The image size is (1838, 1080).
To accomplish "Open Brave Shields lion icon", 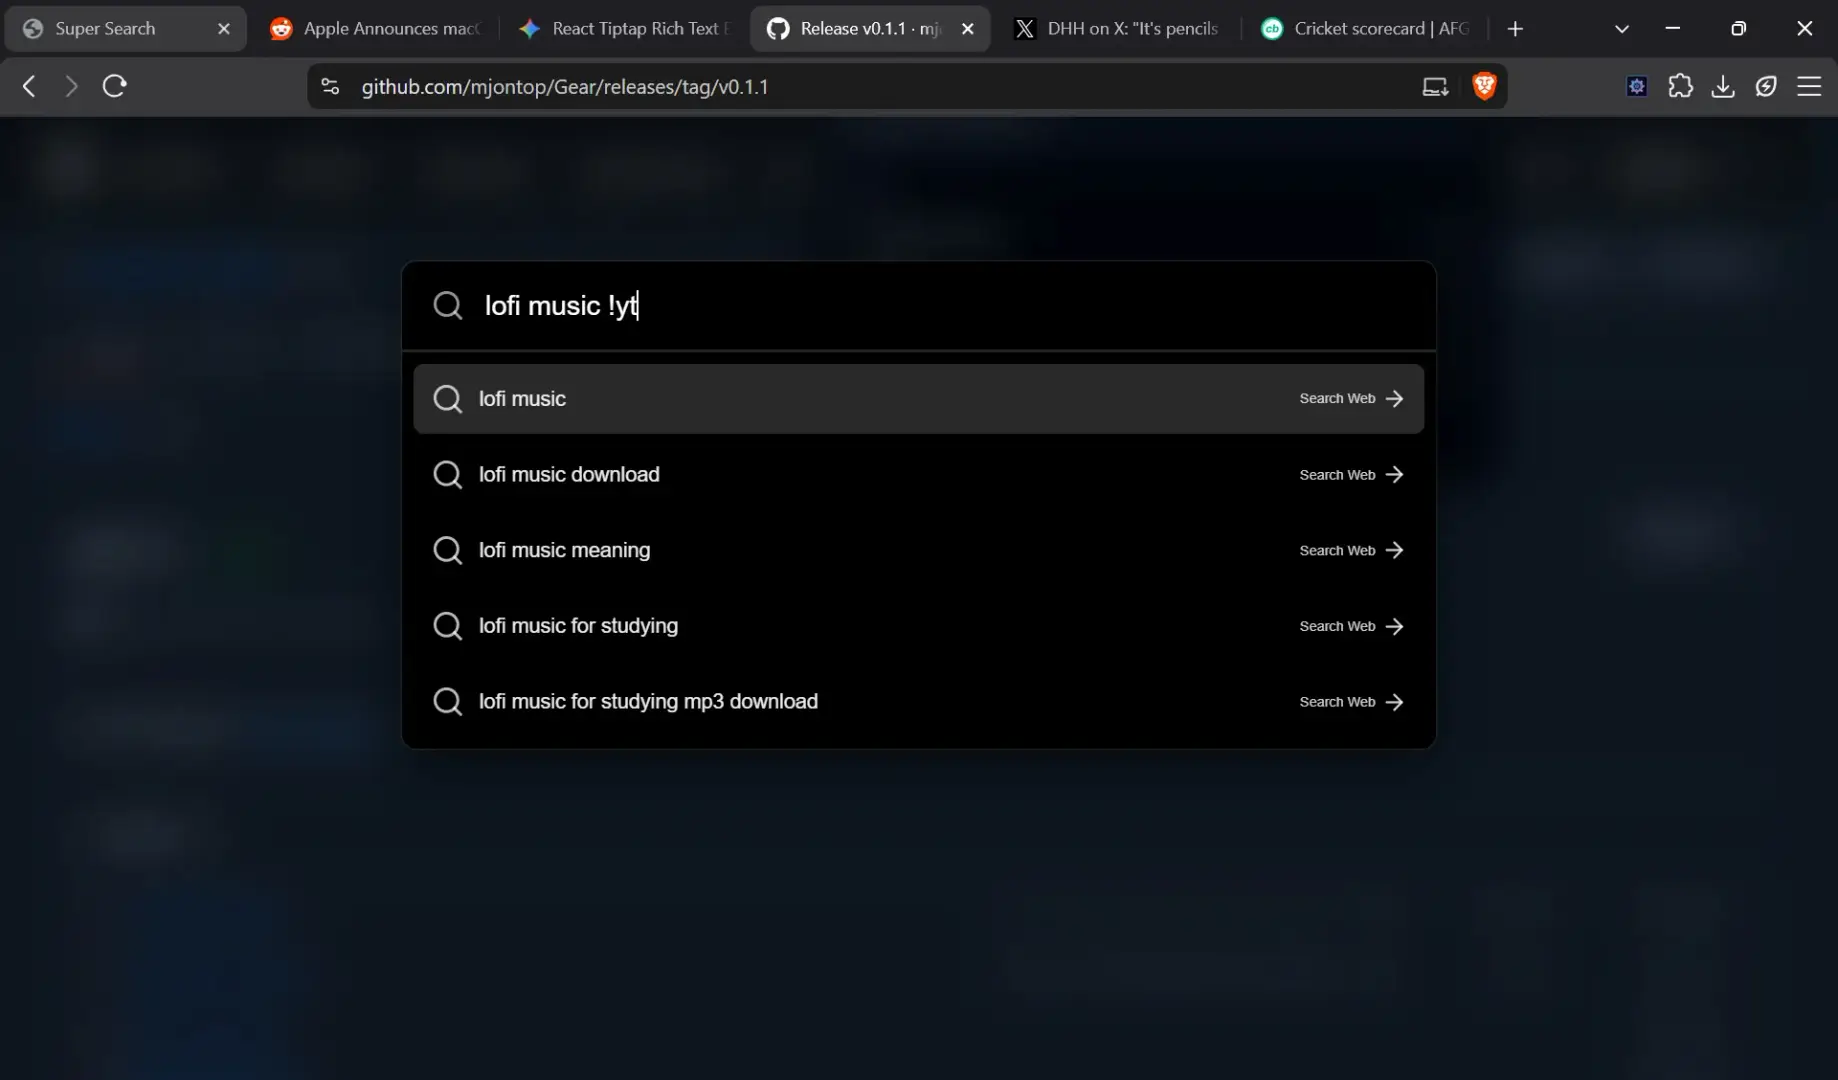I will tap(1484, 86).
